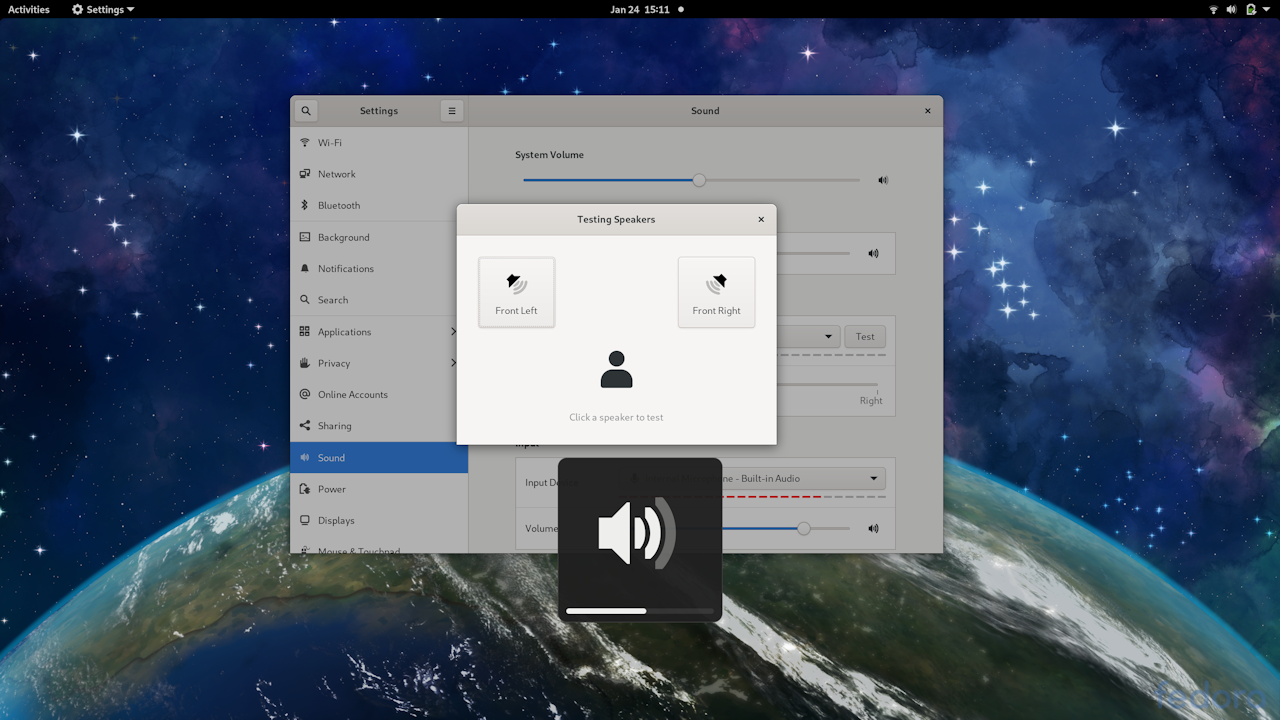Screen dimensions: 1280x720
Task: Click the top bar Wi-Fi status icon
Action: pyautogui.click(x=1214, y=9)
